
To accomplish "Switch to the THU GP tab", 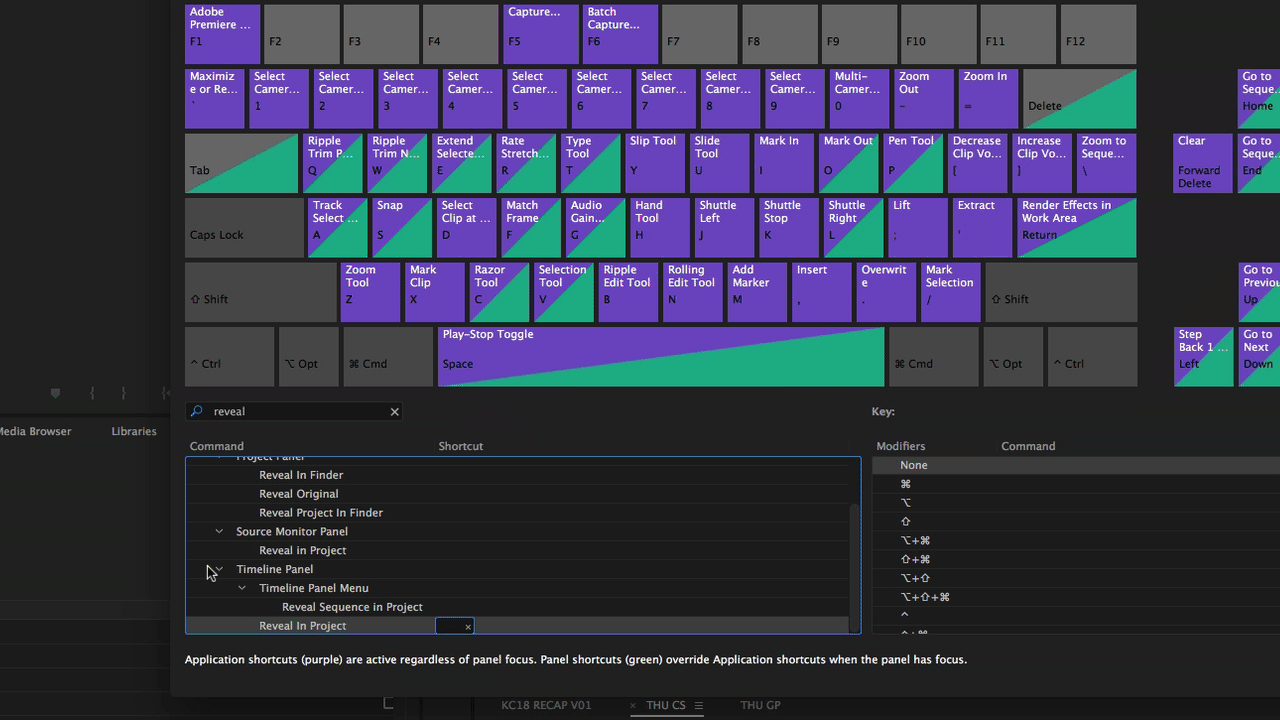I will pyautogui.click(x=760, y=706).
